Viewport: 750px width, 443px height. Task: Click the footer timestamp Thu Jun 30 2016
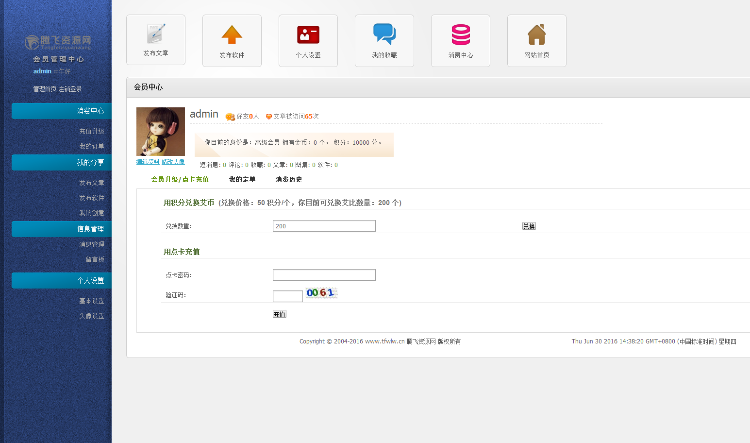(x=654, y=341)
